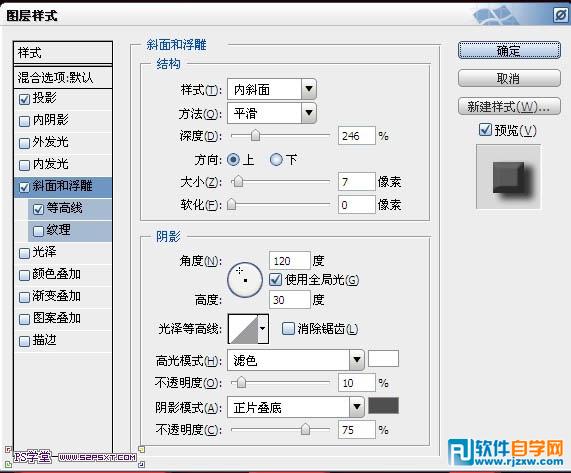
Task: Open the 样式 内斜面 dropdown
Action: (x=272, y=89)
